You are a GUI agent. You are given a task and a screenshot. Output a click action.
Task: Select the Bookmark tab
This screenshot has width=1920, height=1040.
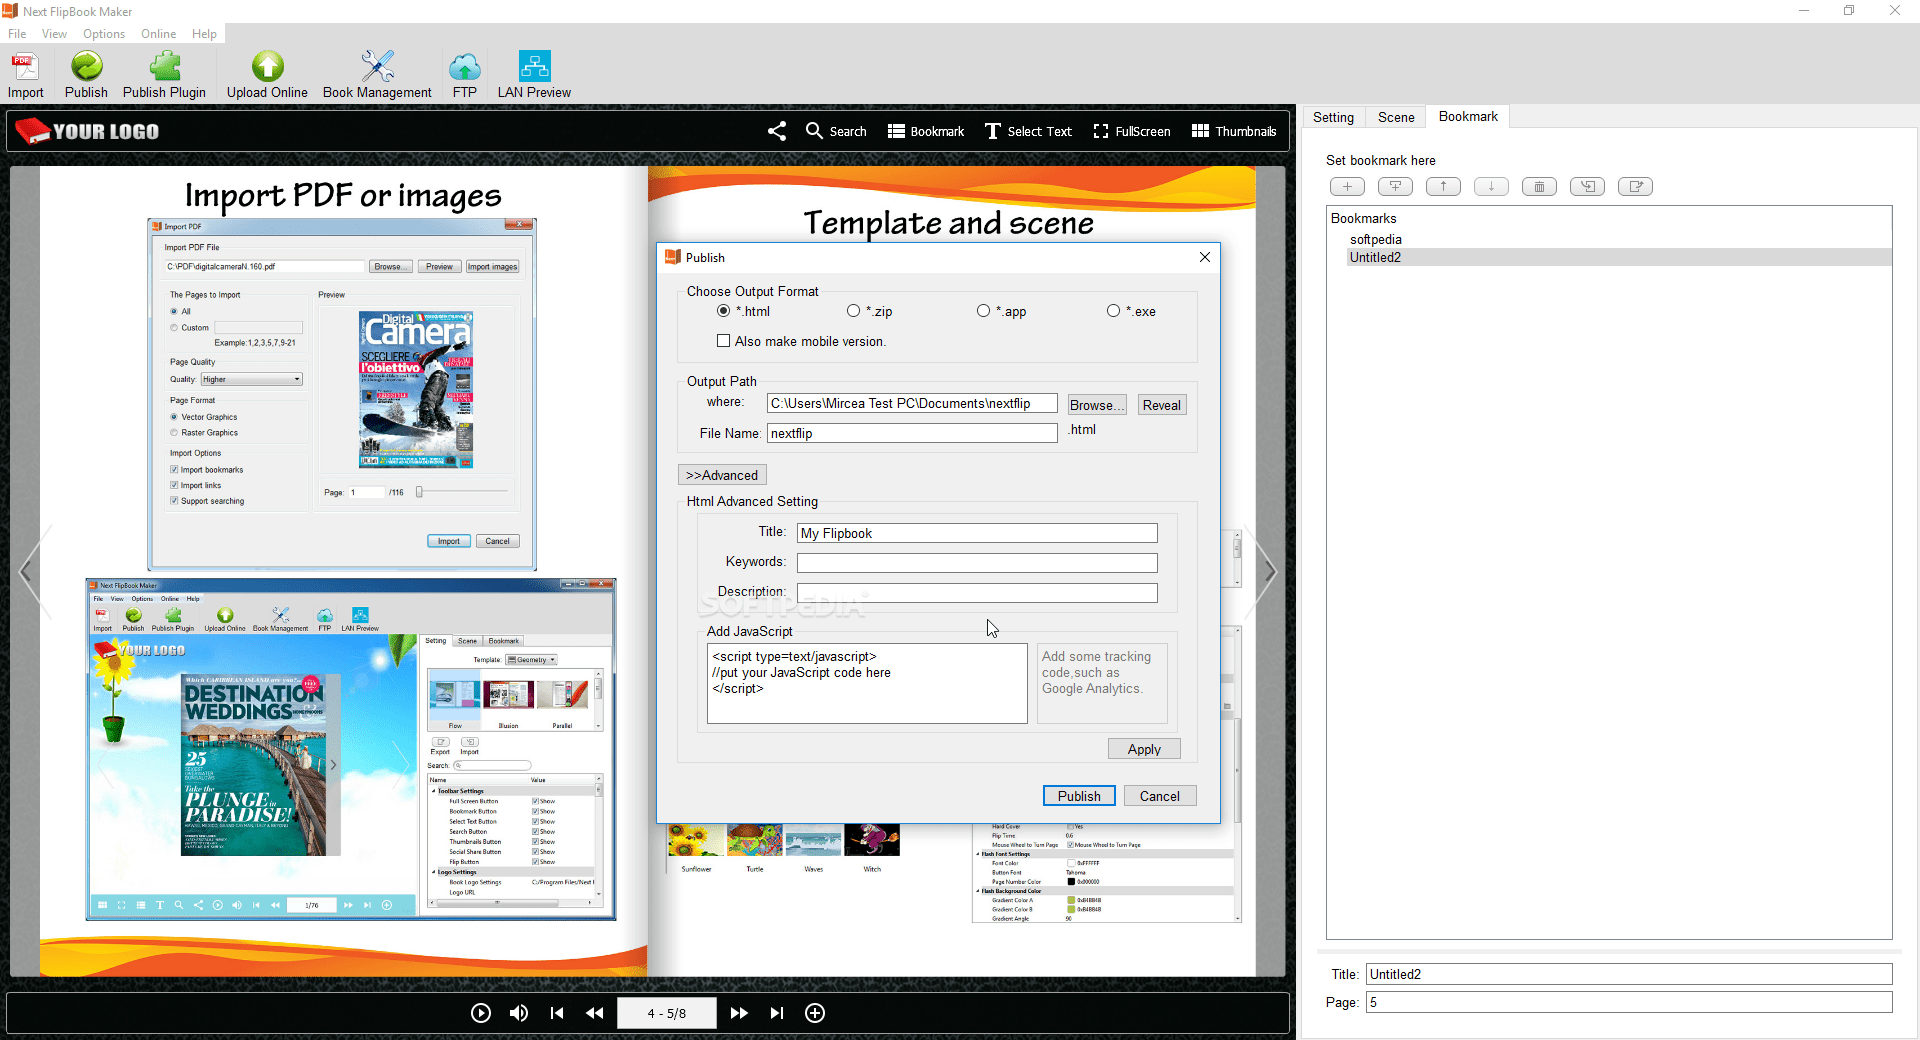pos(1468,116)
